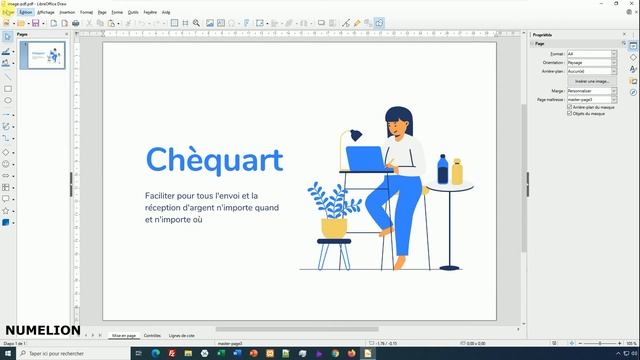Open the sidebar Shapes deck icon
This screenshot has height=360, width=640.
(x=633, y=58)
